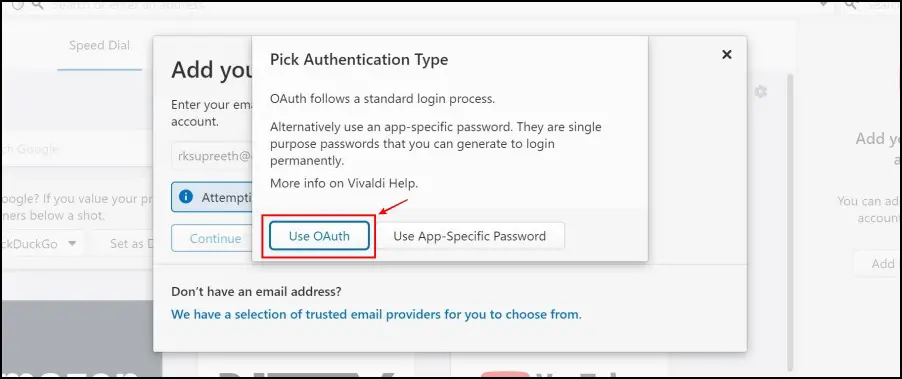Viewport: 902px width, 379px height.
Task: Click the Use OAuth button
Action: click(x=319, y=236)
